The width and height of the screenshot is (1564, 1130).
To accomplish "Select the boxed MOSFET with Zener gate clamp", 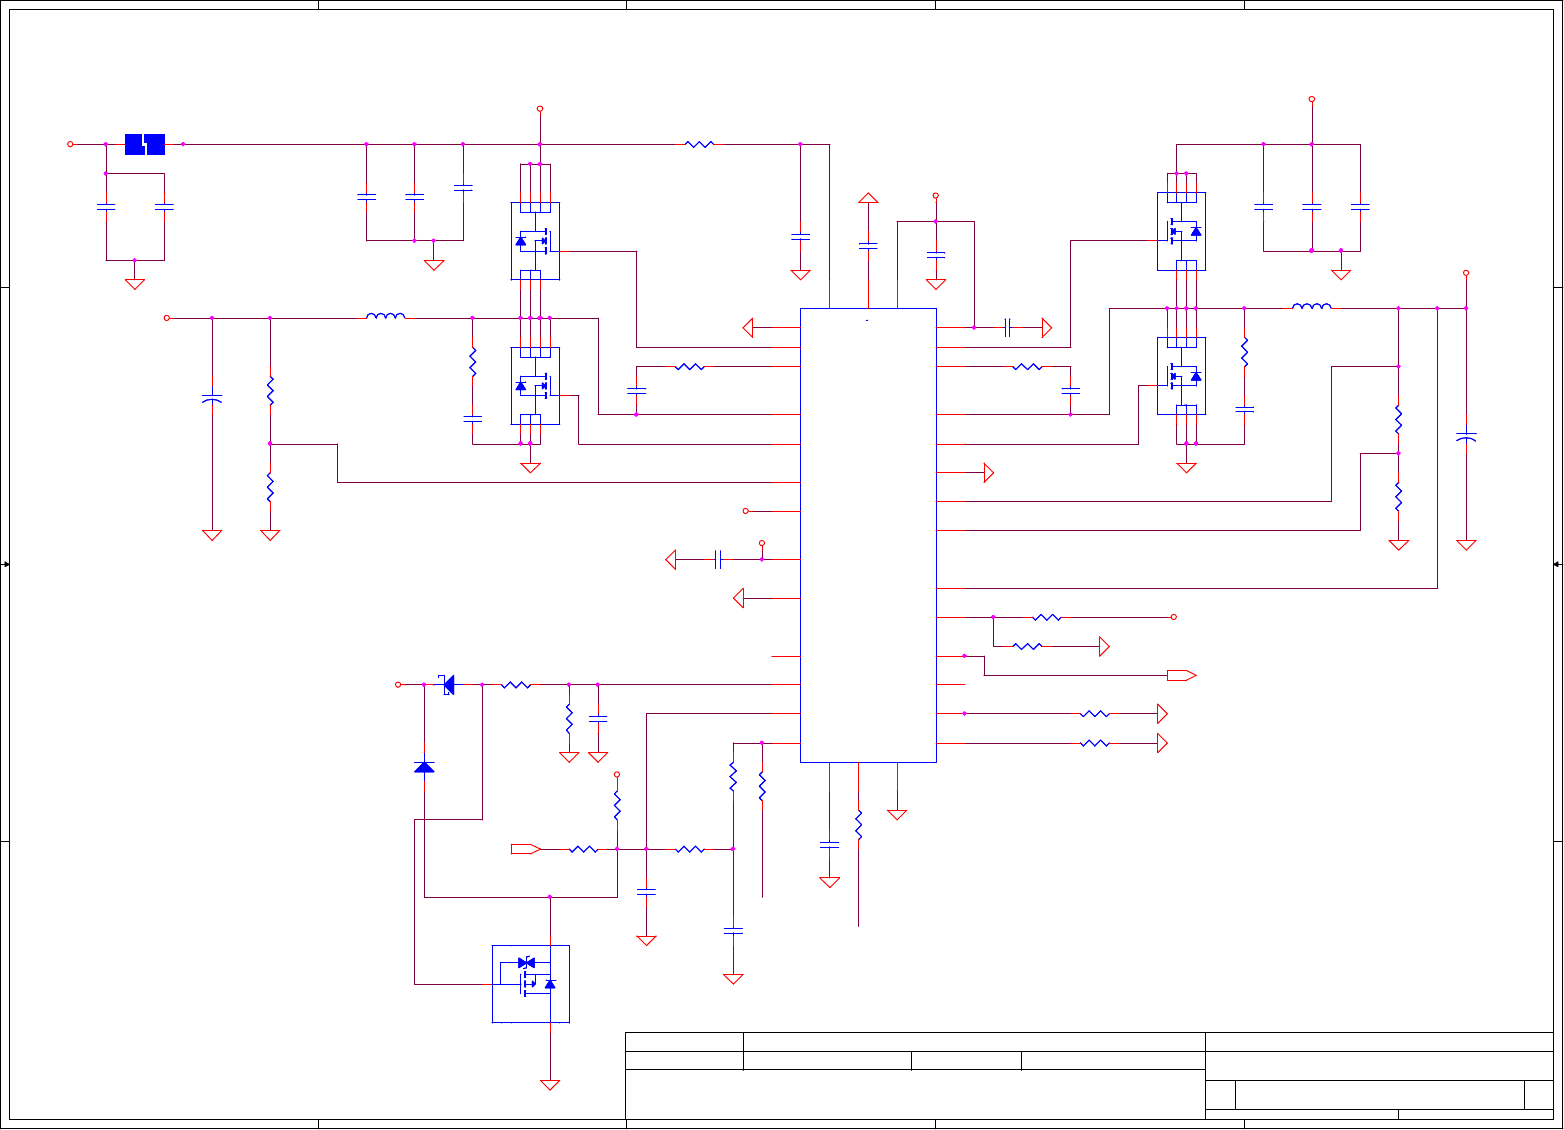I will click(x=531, y=984).
